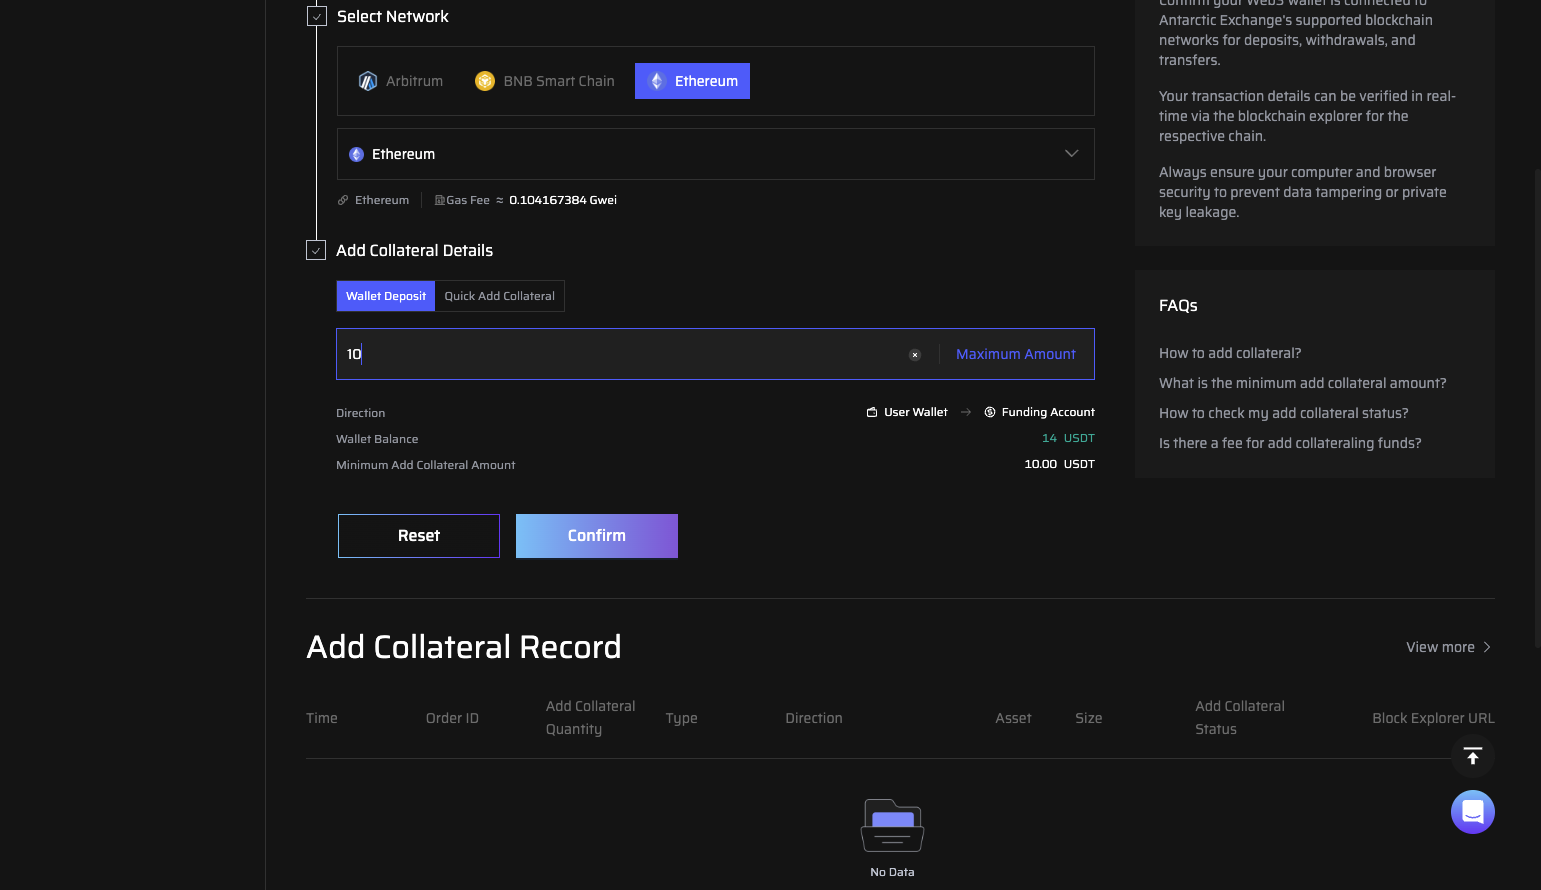Click Maximum Amount link
This screenshot has height=890, width=1541.
pyautogui.click(x=1016, y=354)
